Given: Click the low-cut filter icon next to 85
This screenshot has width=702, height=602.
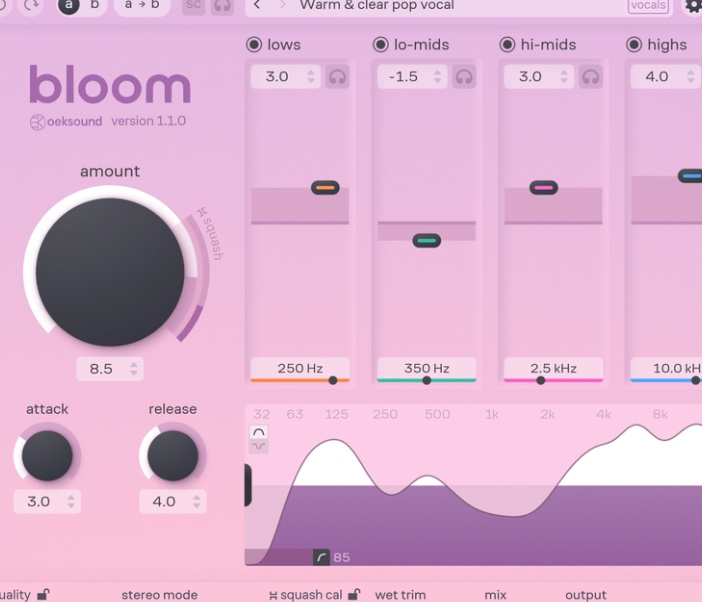Looking at the screenshot, I should [x=321, y=557].
